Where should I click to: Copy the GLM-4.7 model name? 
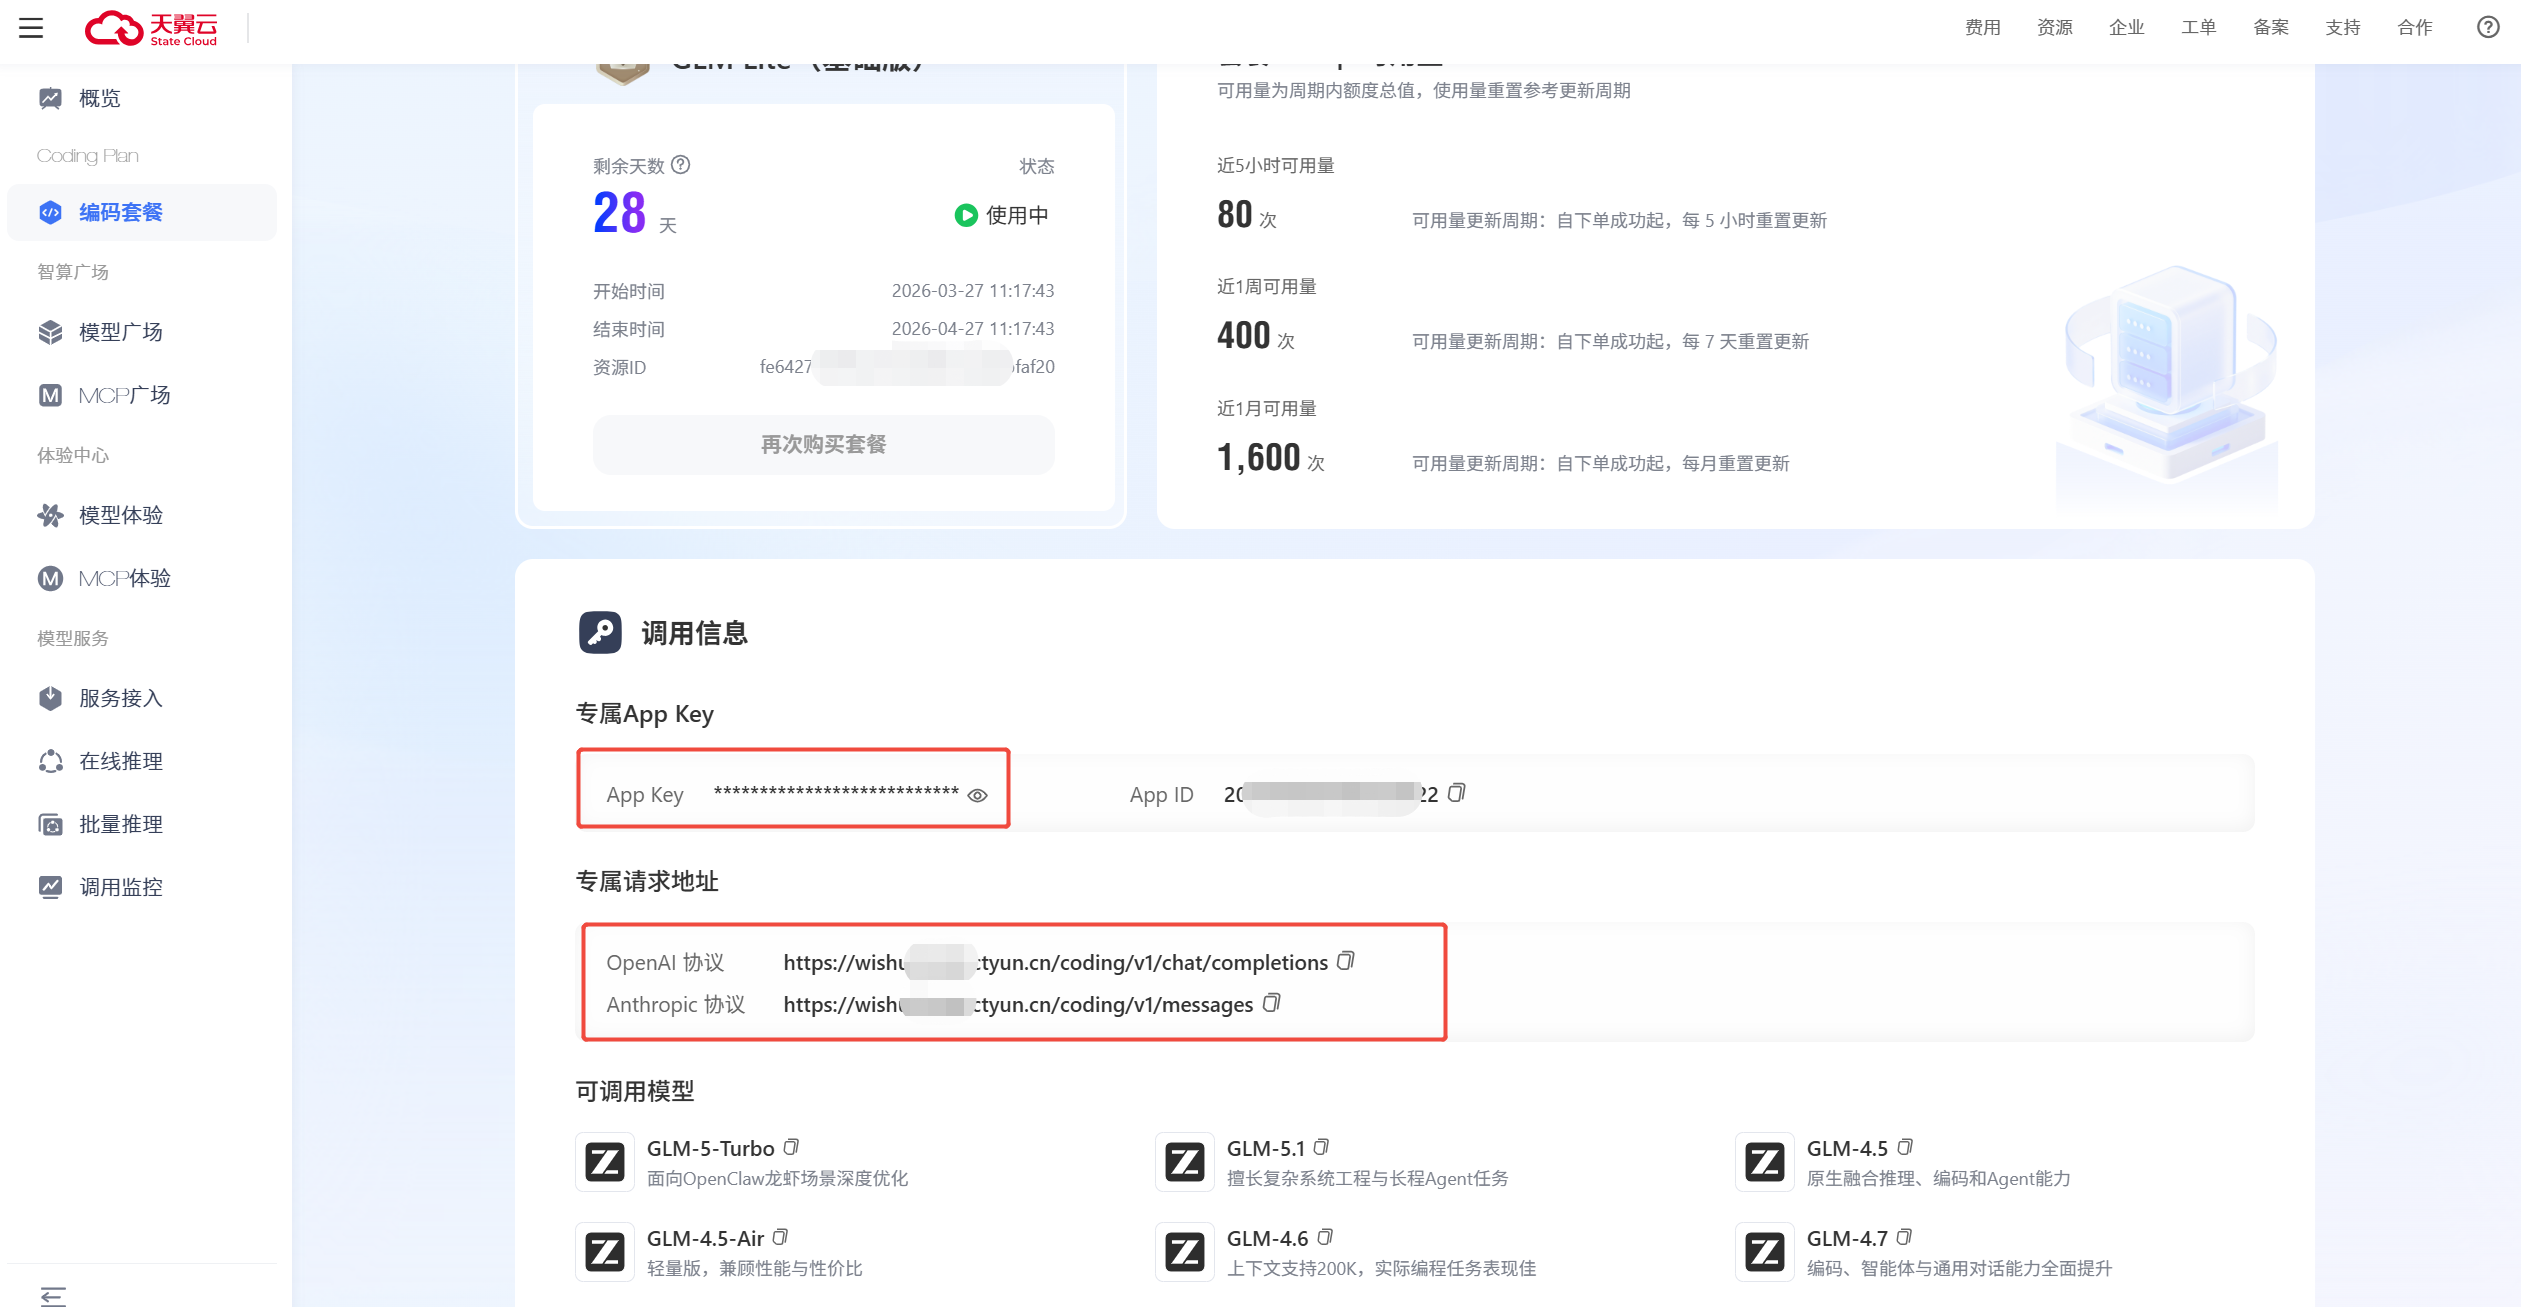tap(1904, 1237)
